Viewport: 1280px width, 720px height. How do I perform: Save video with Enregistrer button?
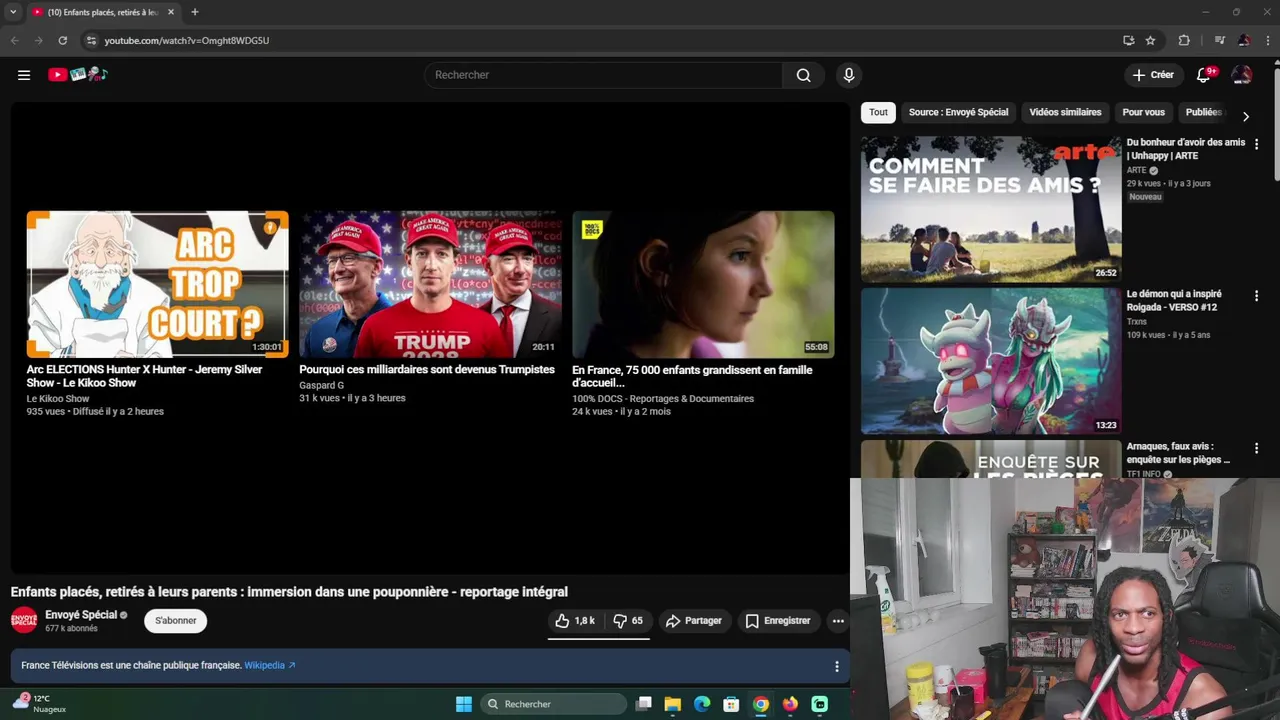tap(778, 621)
